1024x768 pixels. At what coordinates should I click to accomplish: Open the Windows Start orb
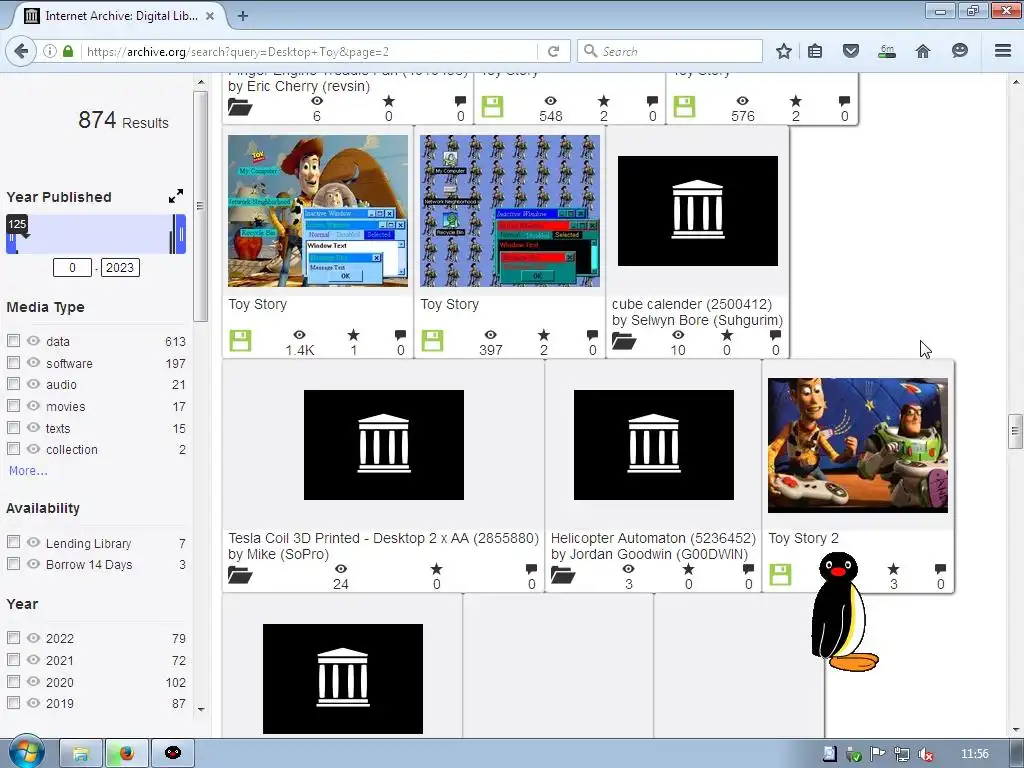click(x=26, y=752)
